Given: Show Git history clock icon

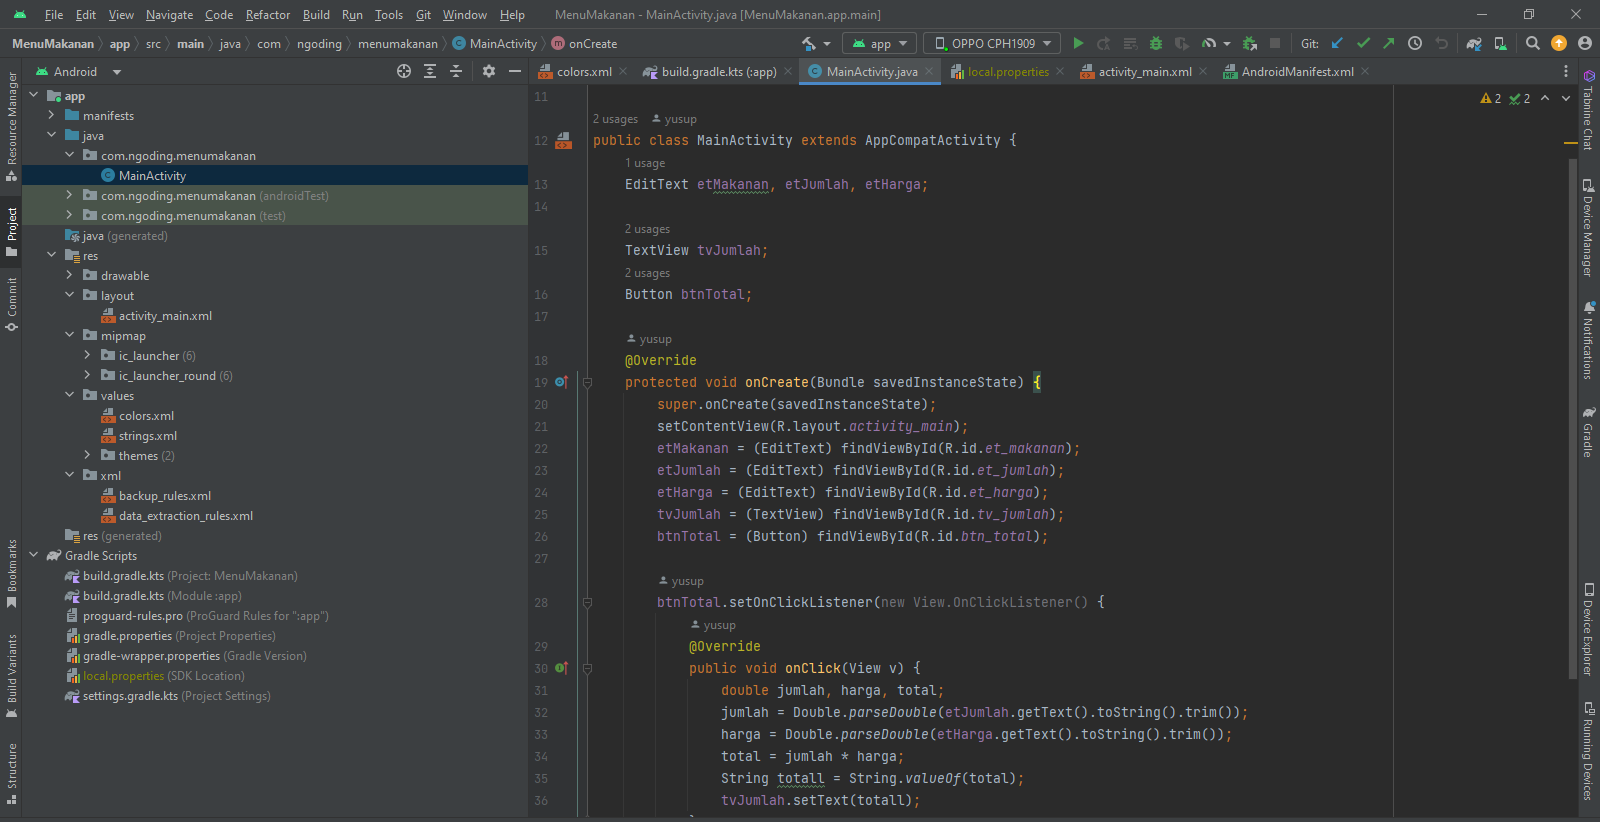Looking at the screenshot, I should [1415, 43].
